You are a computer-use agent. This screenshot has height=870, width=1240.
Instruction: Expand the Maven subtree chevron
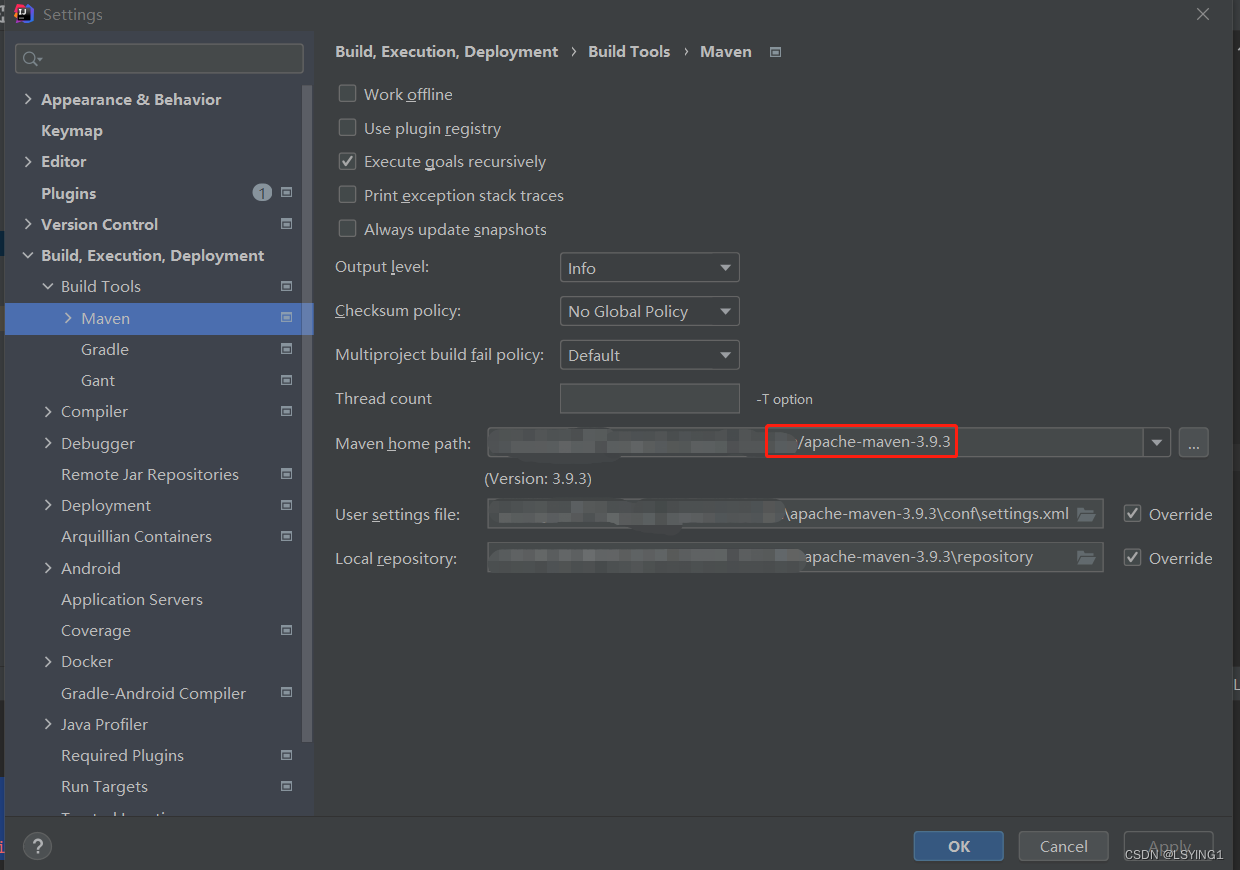click(x=68, y=318)
